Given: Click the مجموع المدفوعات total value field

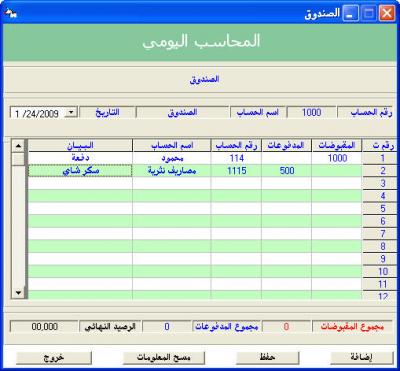Looking at the screenshot, I should [167, 327].
